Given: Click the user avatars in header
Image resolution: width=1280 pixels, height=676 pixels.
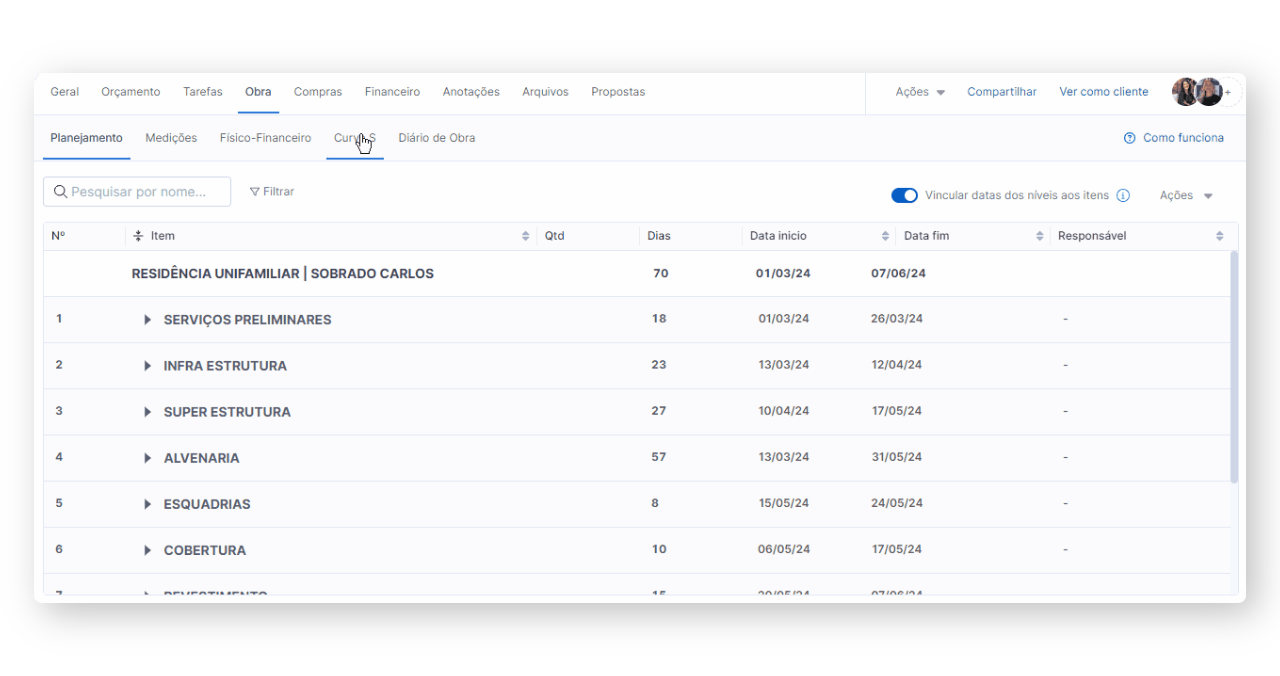Looking at the screenshot, I should (1198, 92).
